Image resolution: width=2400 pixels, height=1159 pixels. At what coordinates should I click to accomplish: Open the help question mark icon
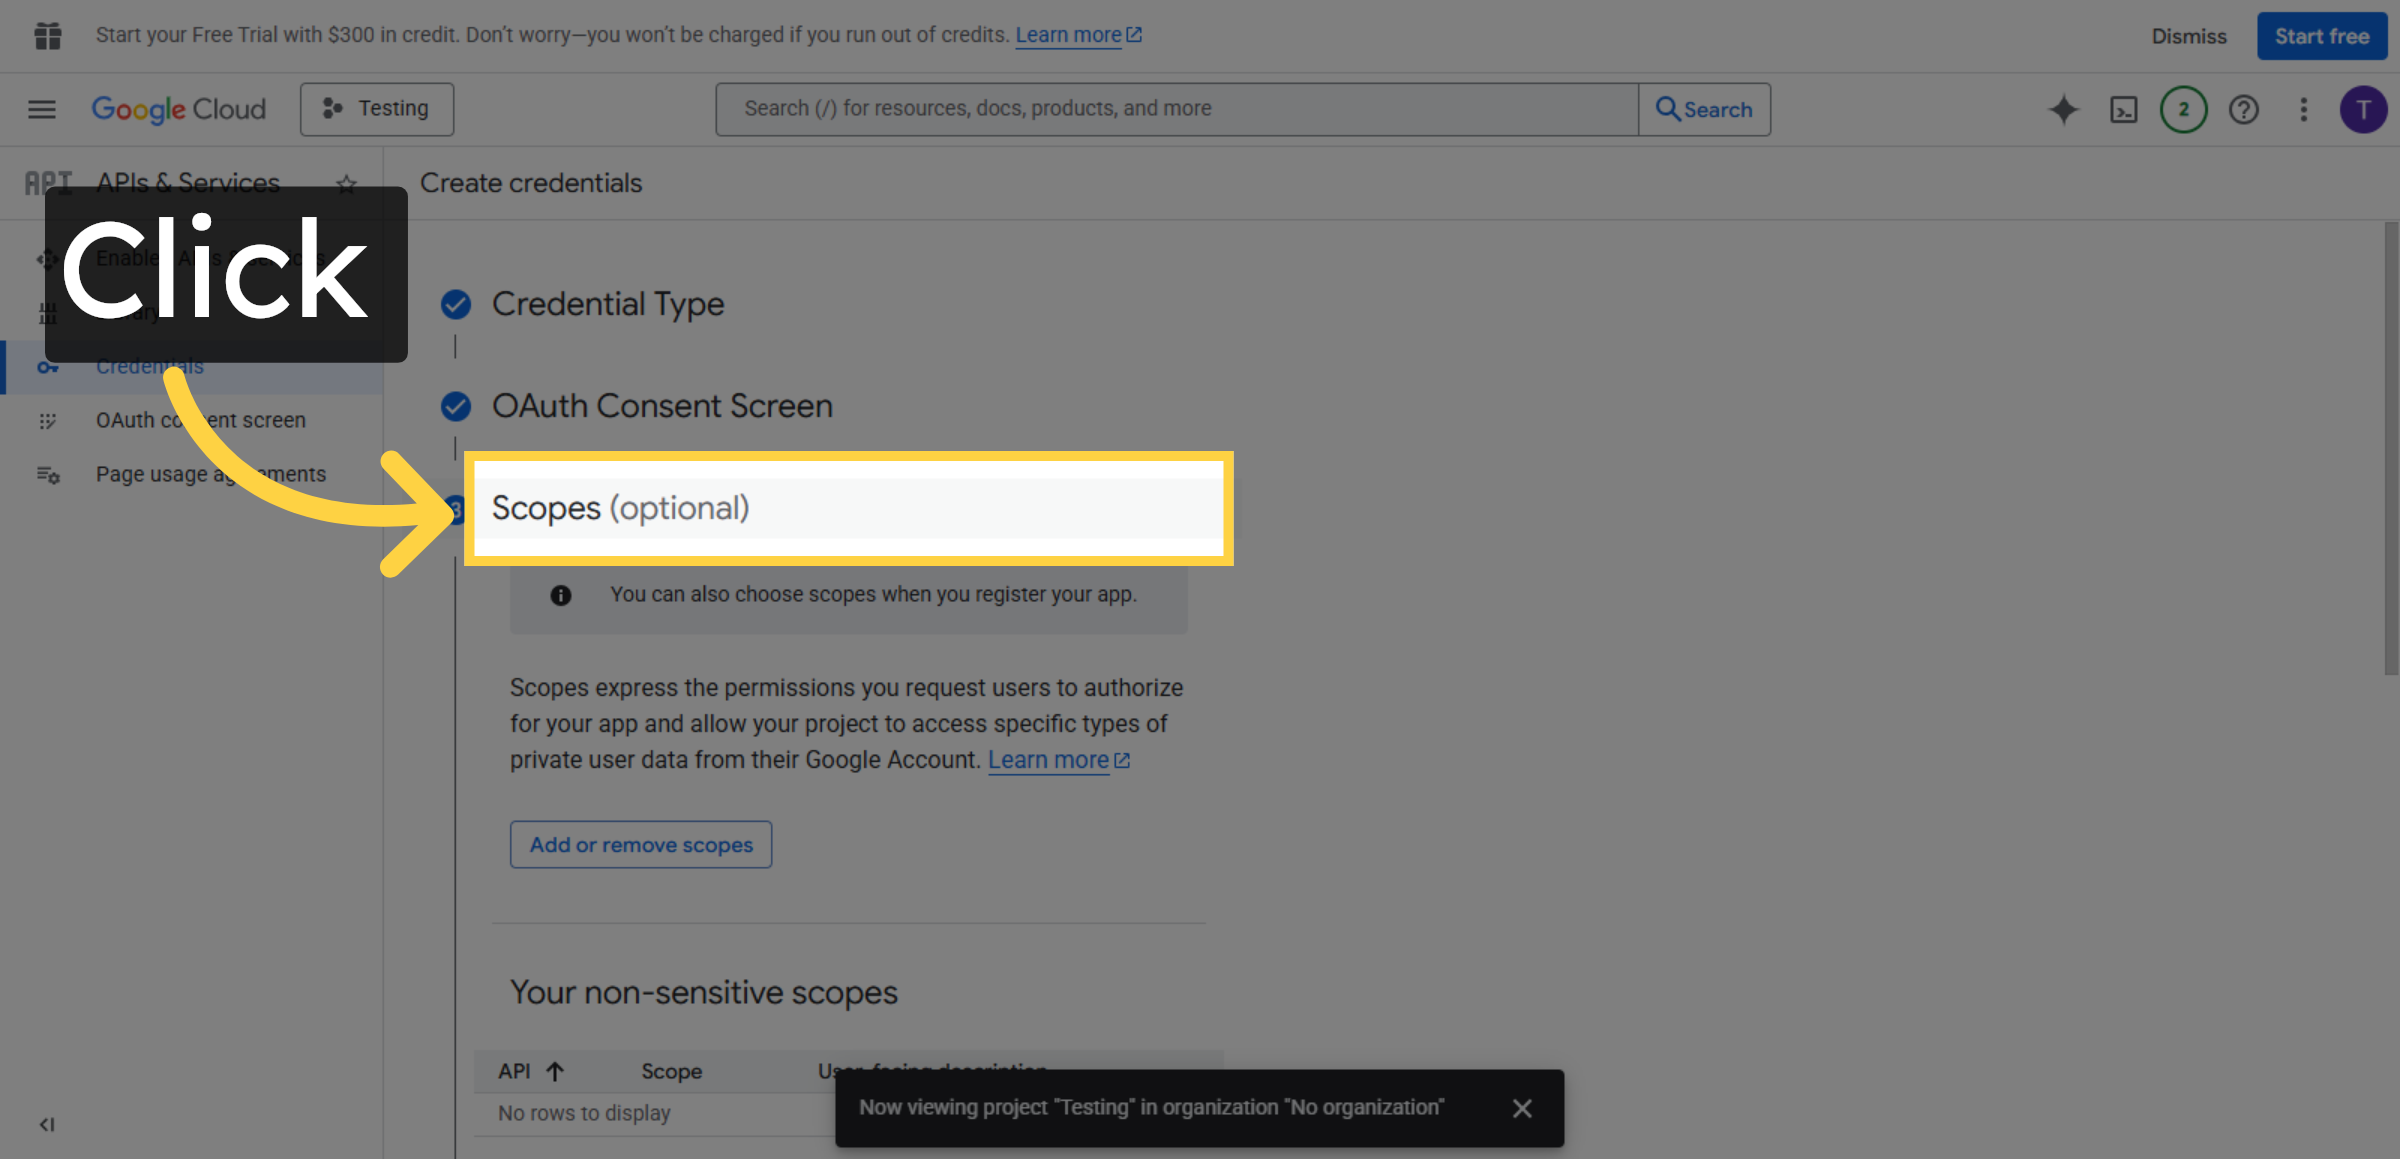point(2244,109)
